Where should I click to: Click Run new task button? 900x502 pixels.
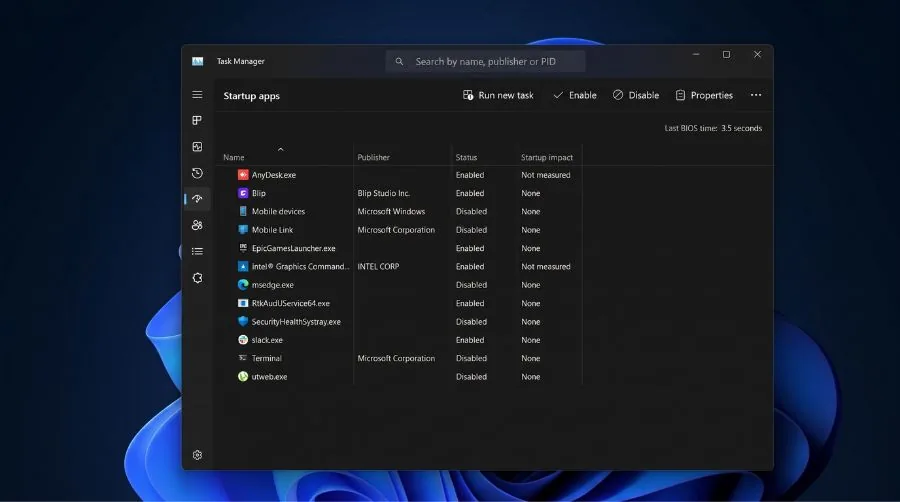coord(498,95)
